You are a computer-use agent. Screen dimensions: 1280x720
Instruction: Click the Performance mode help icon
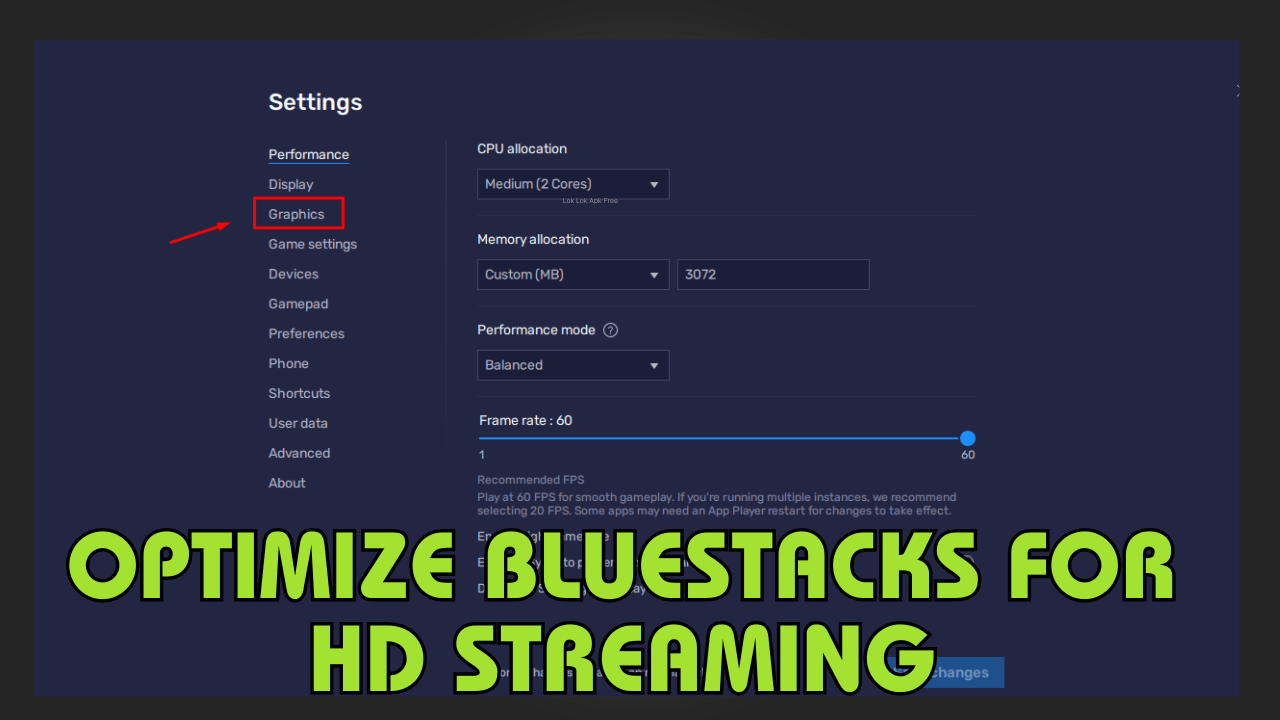click(x=611, y=330)
